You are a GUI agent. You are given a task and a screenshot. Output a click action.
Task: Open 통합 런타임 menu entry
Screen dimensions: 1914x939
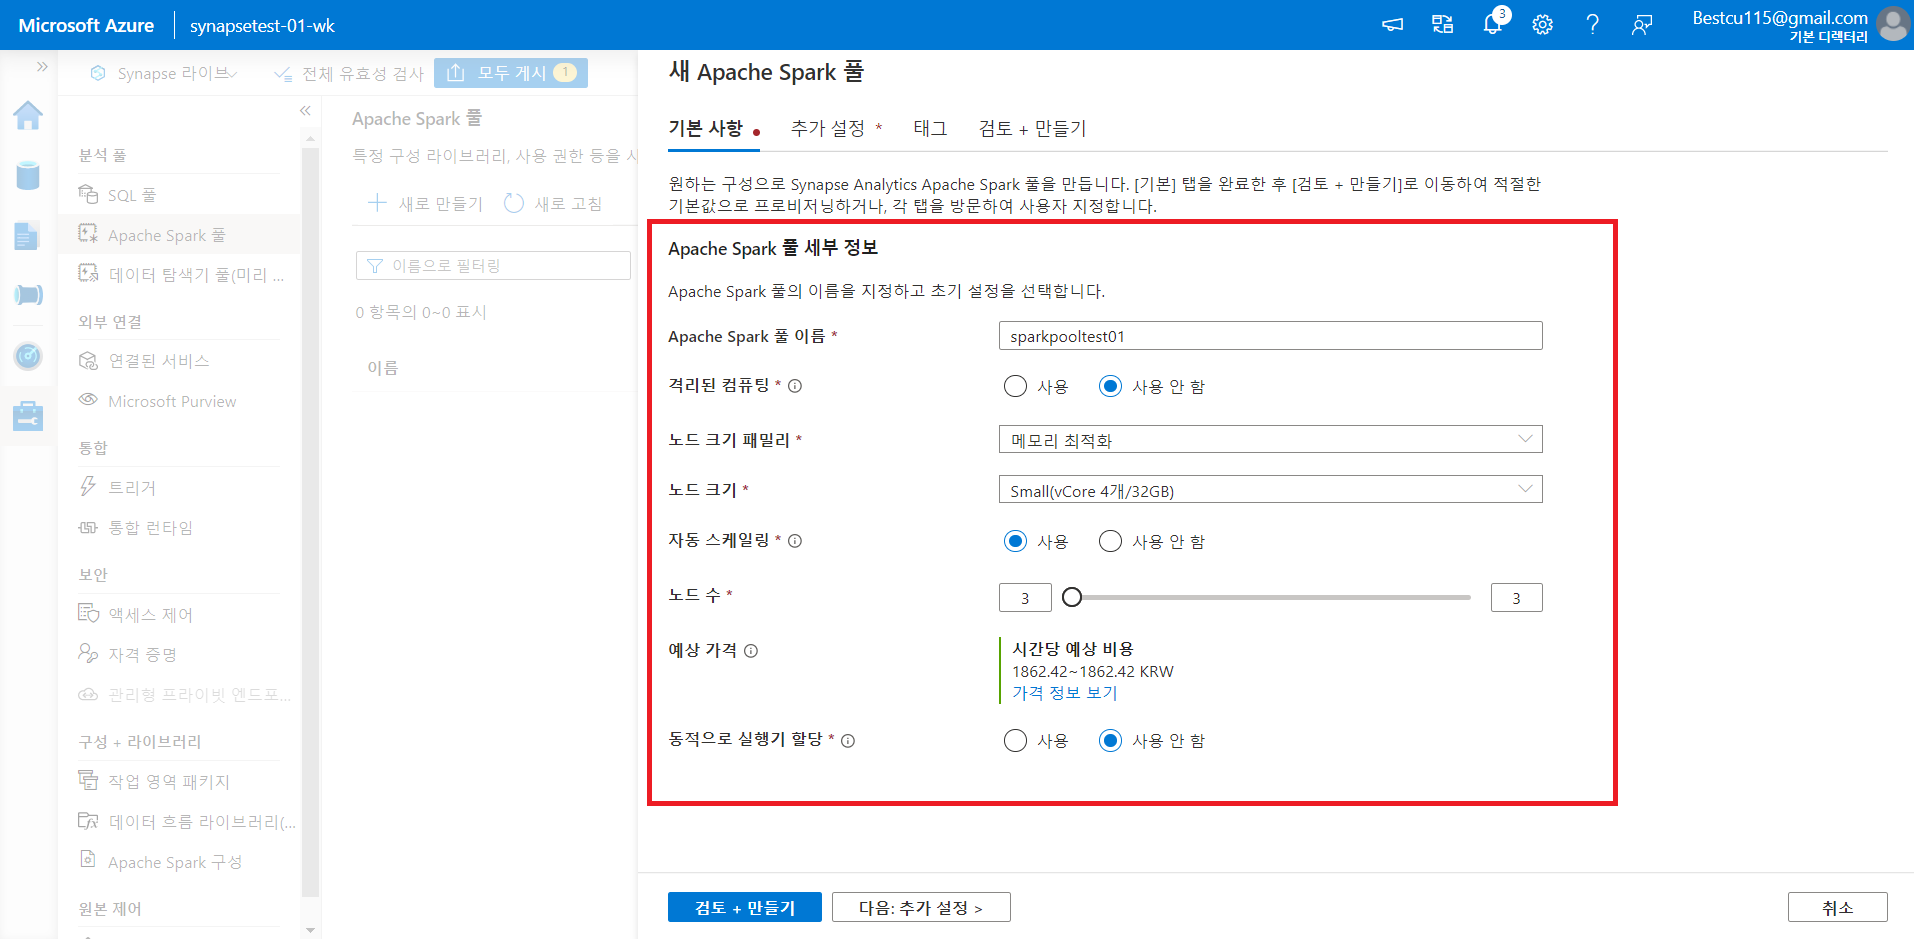(179, 527)
